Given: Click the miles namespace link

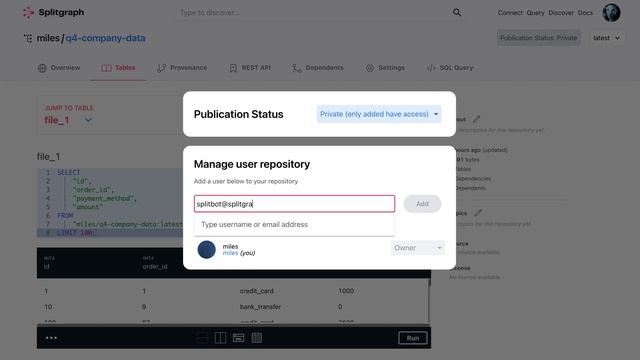Looking at the screenshot, I should coord(48,38).
